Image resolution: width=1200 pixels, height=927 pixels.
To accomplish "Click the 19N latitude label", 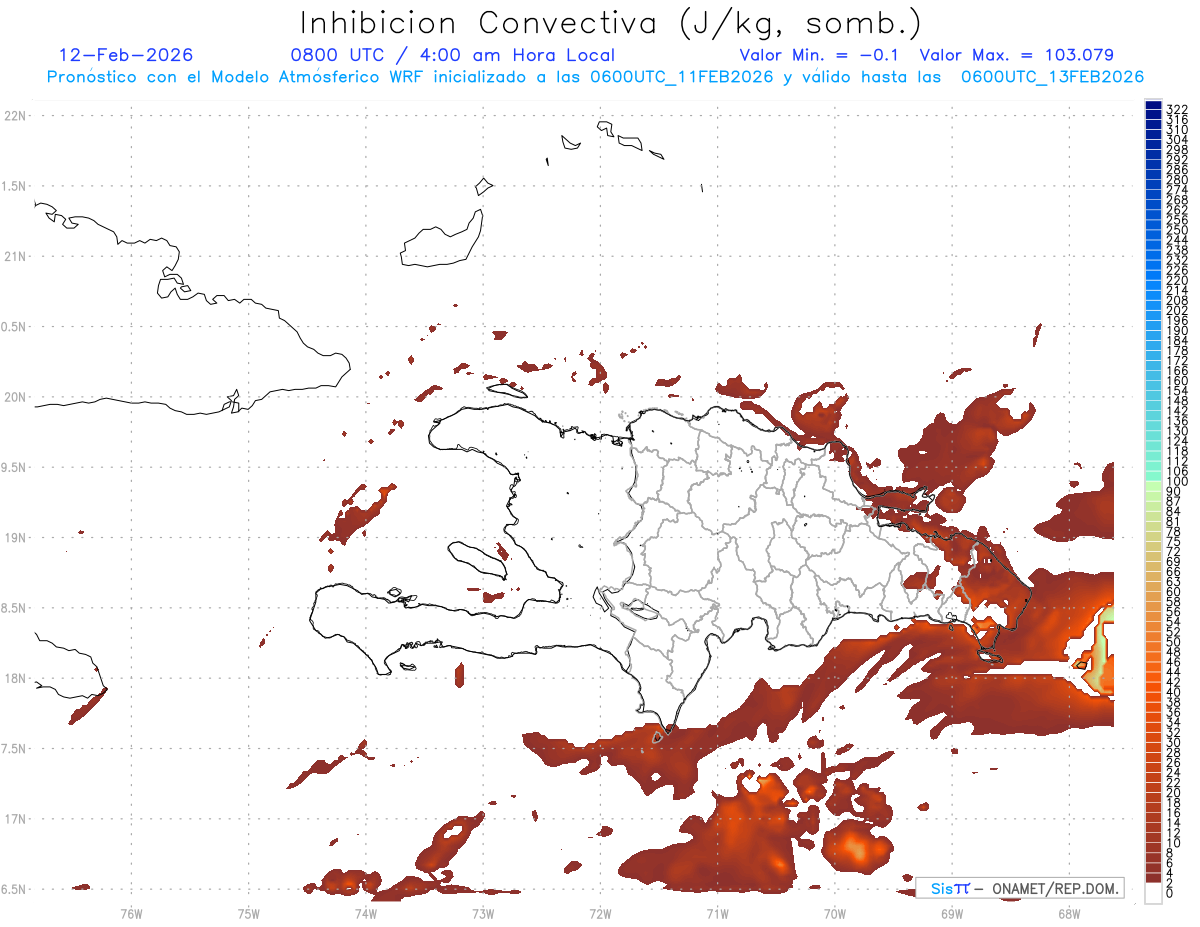I will click(x=14, y=537).
